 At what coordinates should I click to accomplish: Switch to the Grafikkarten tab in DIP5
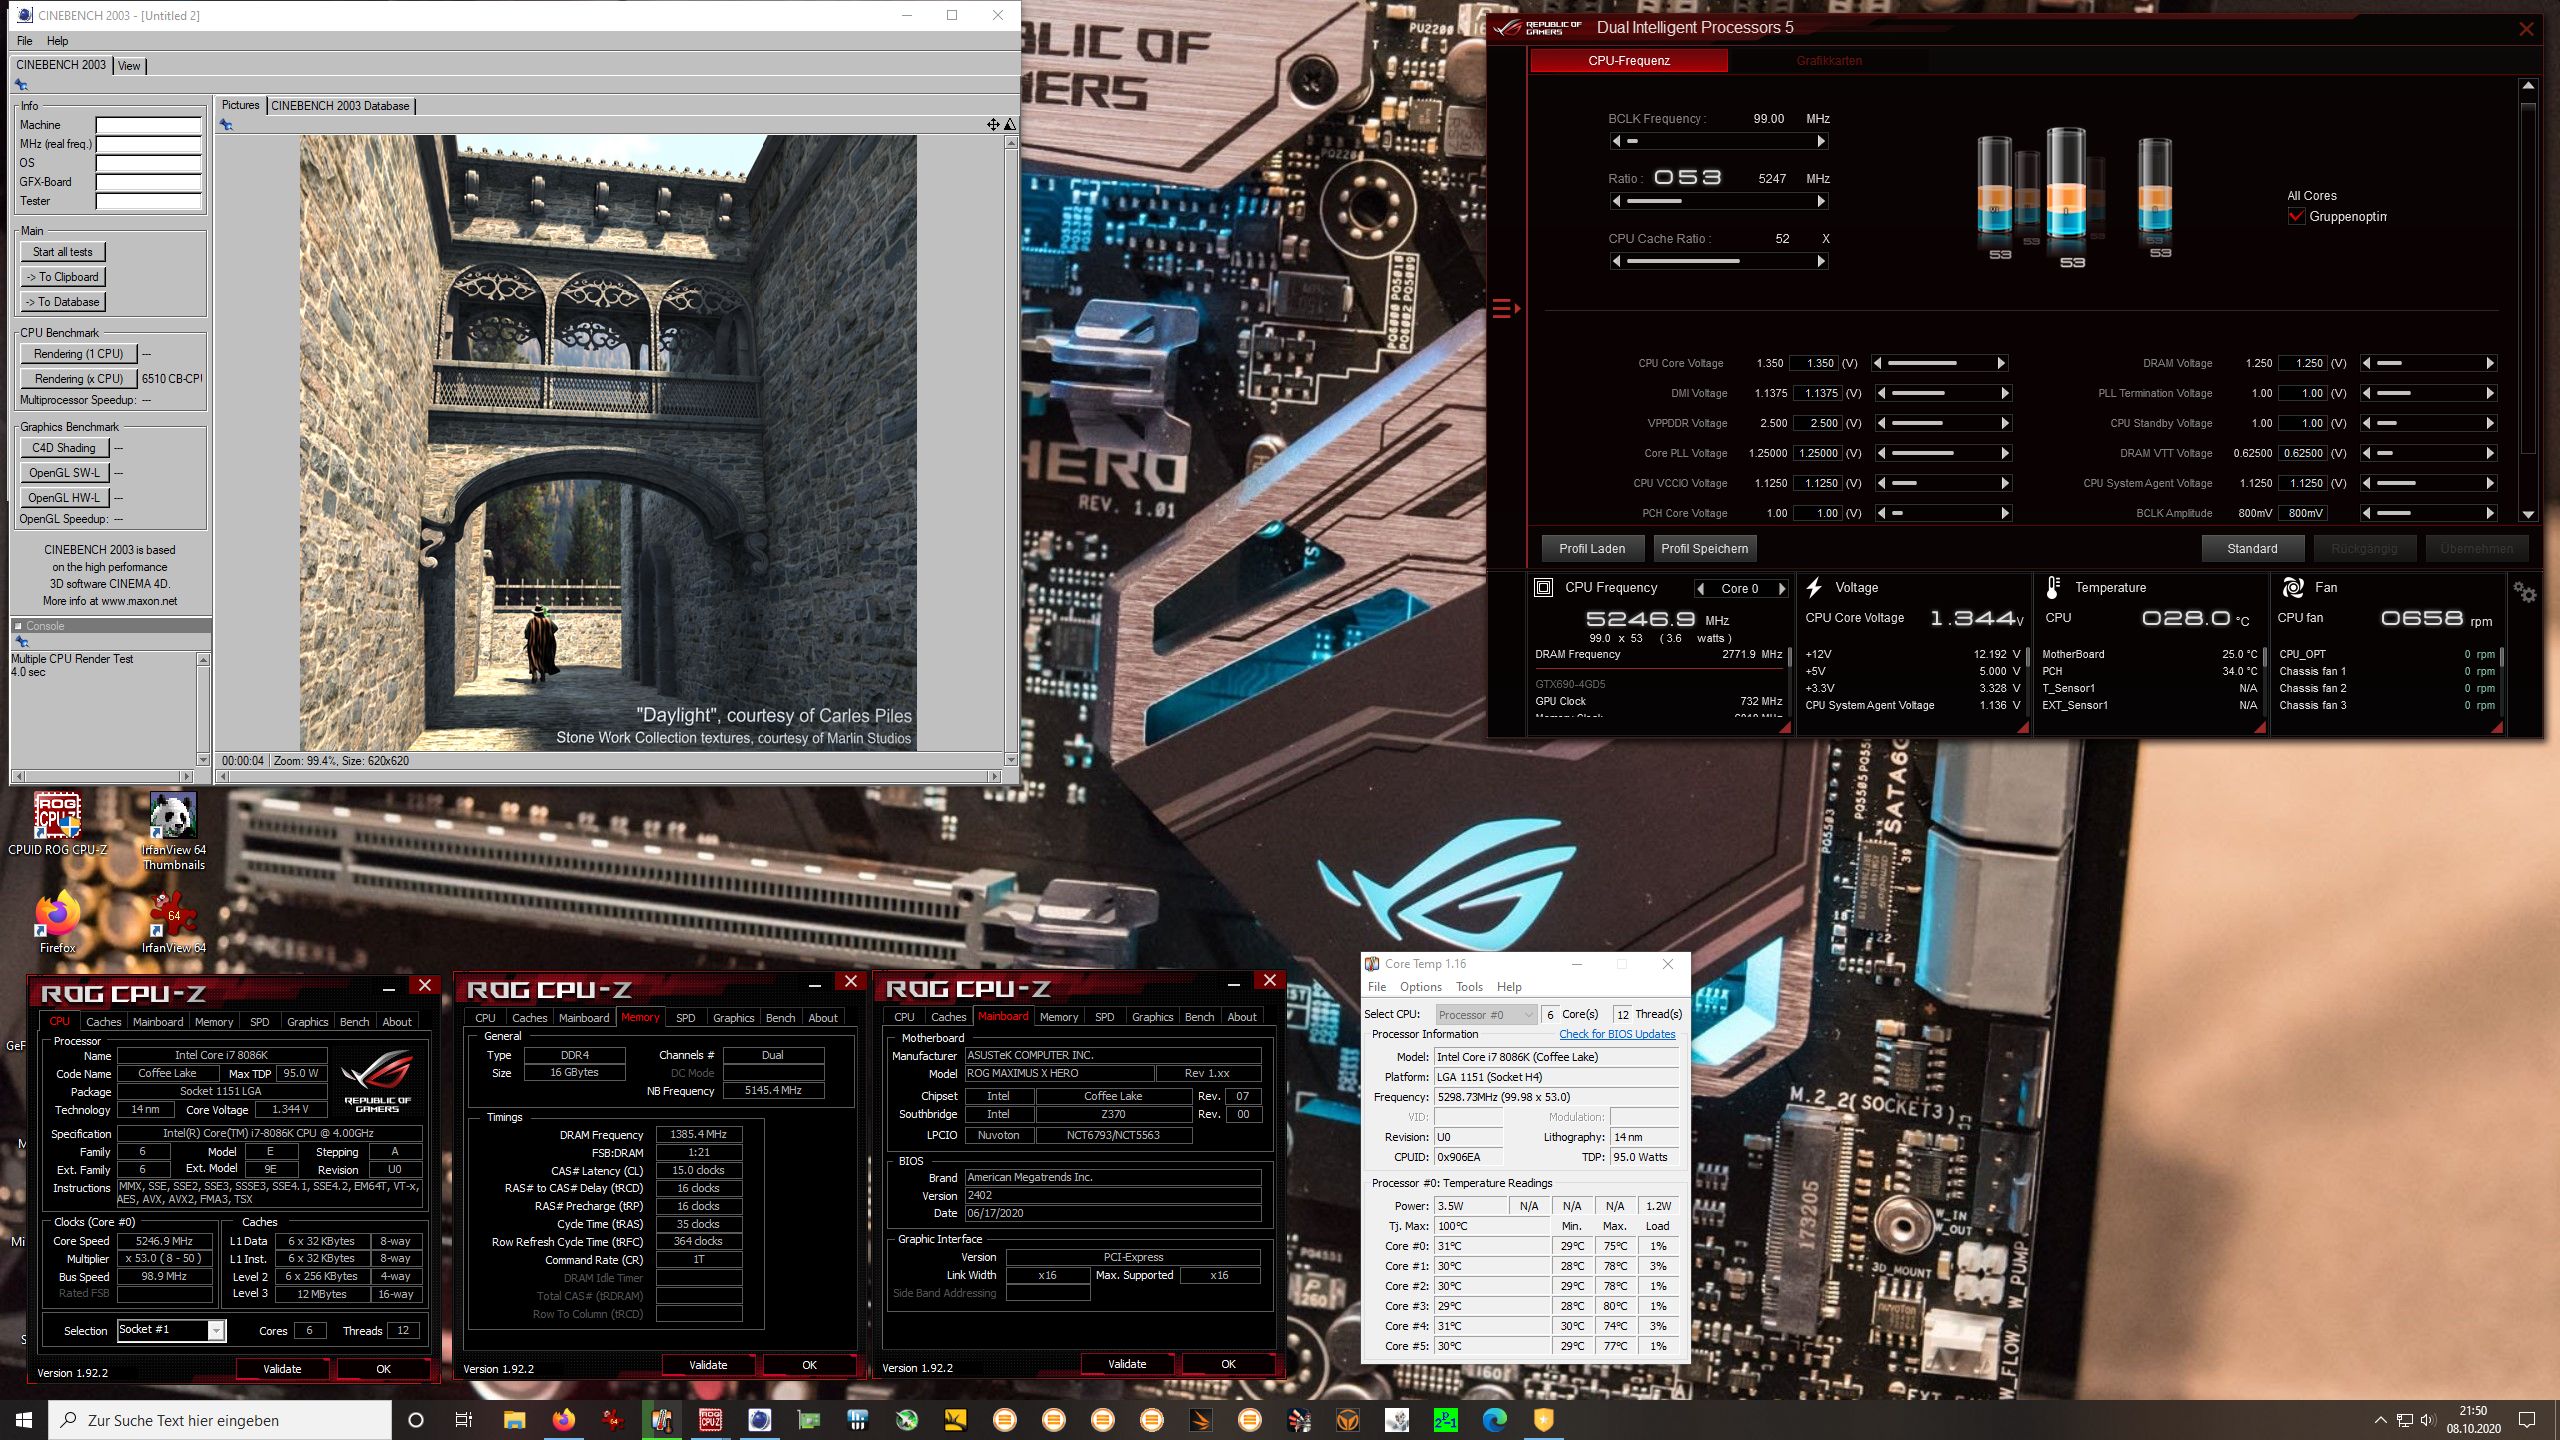coord(1829,61)
